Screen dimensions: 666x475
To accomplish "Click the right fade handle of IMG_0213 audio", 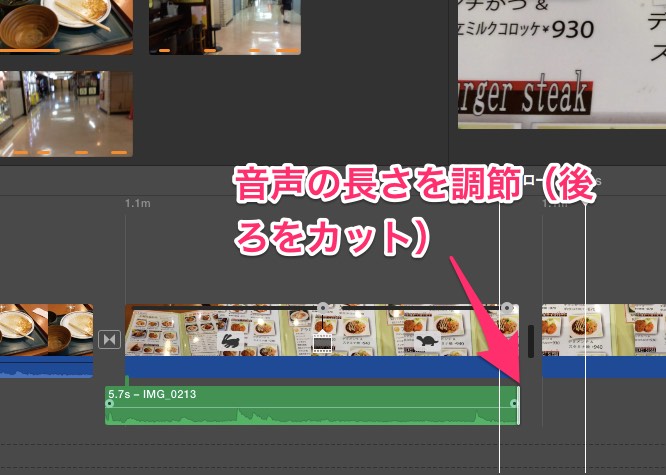I will [x=514, y=403].
